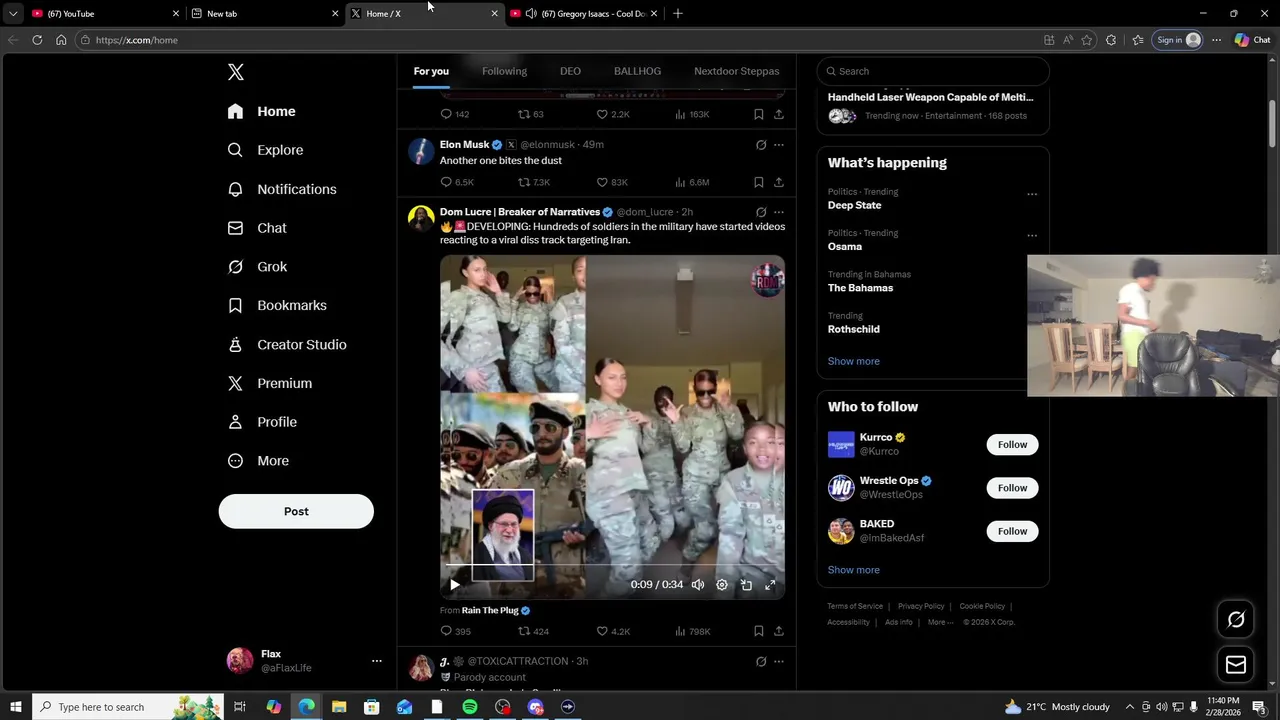Viewport: 1280px width, 720px height.
Task: Open Notifications in the left sidebar
Action: point(282,189)
